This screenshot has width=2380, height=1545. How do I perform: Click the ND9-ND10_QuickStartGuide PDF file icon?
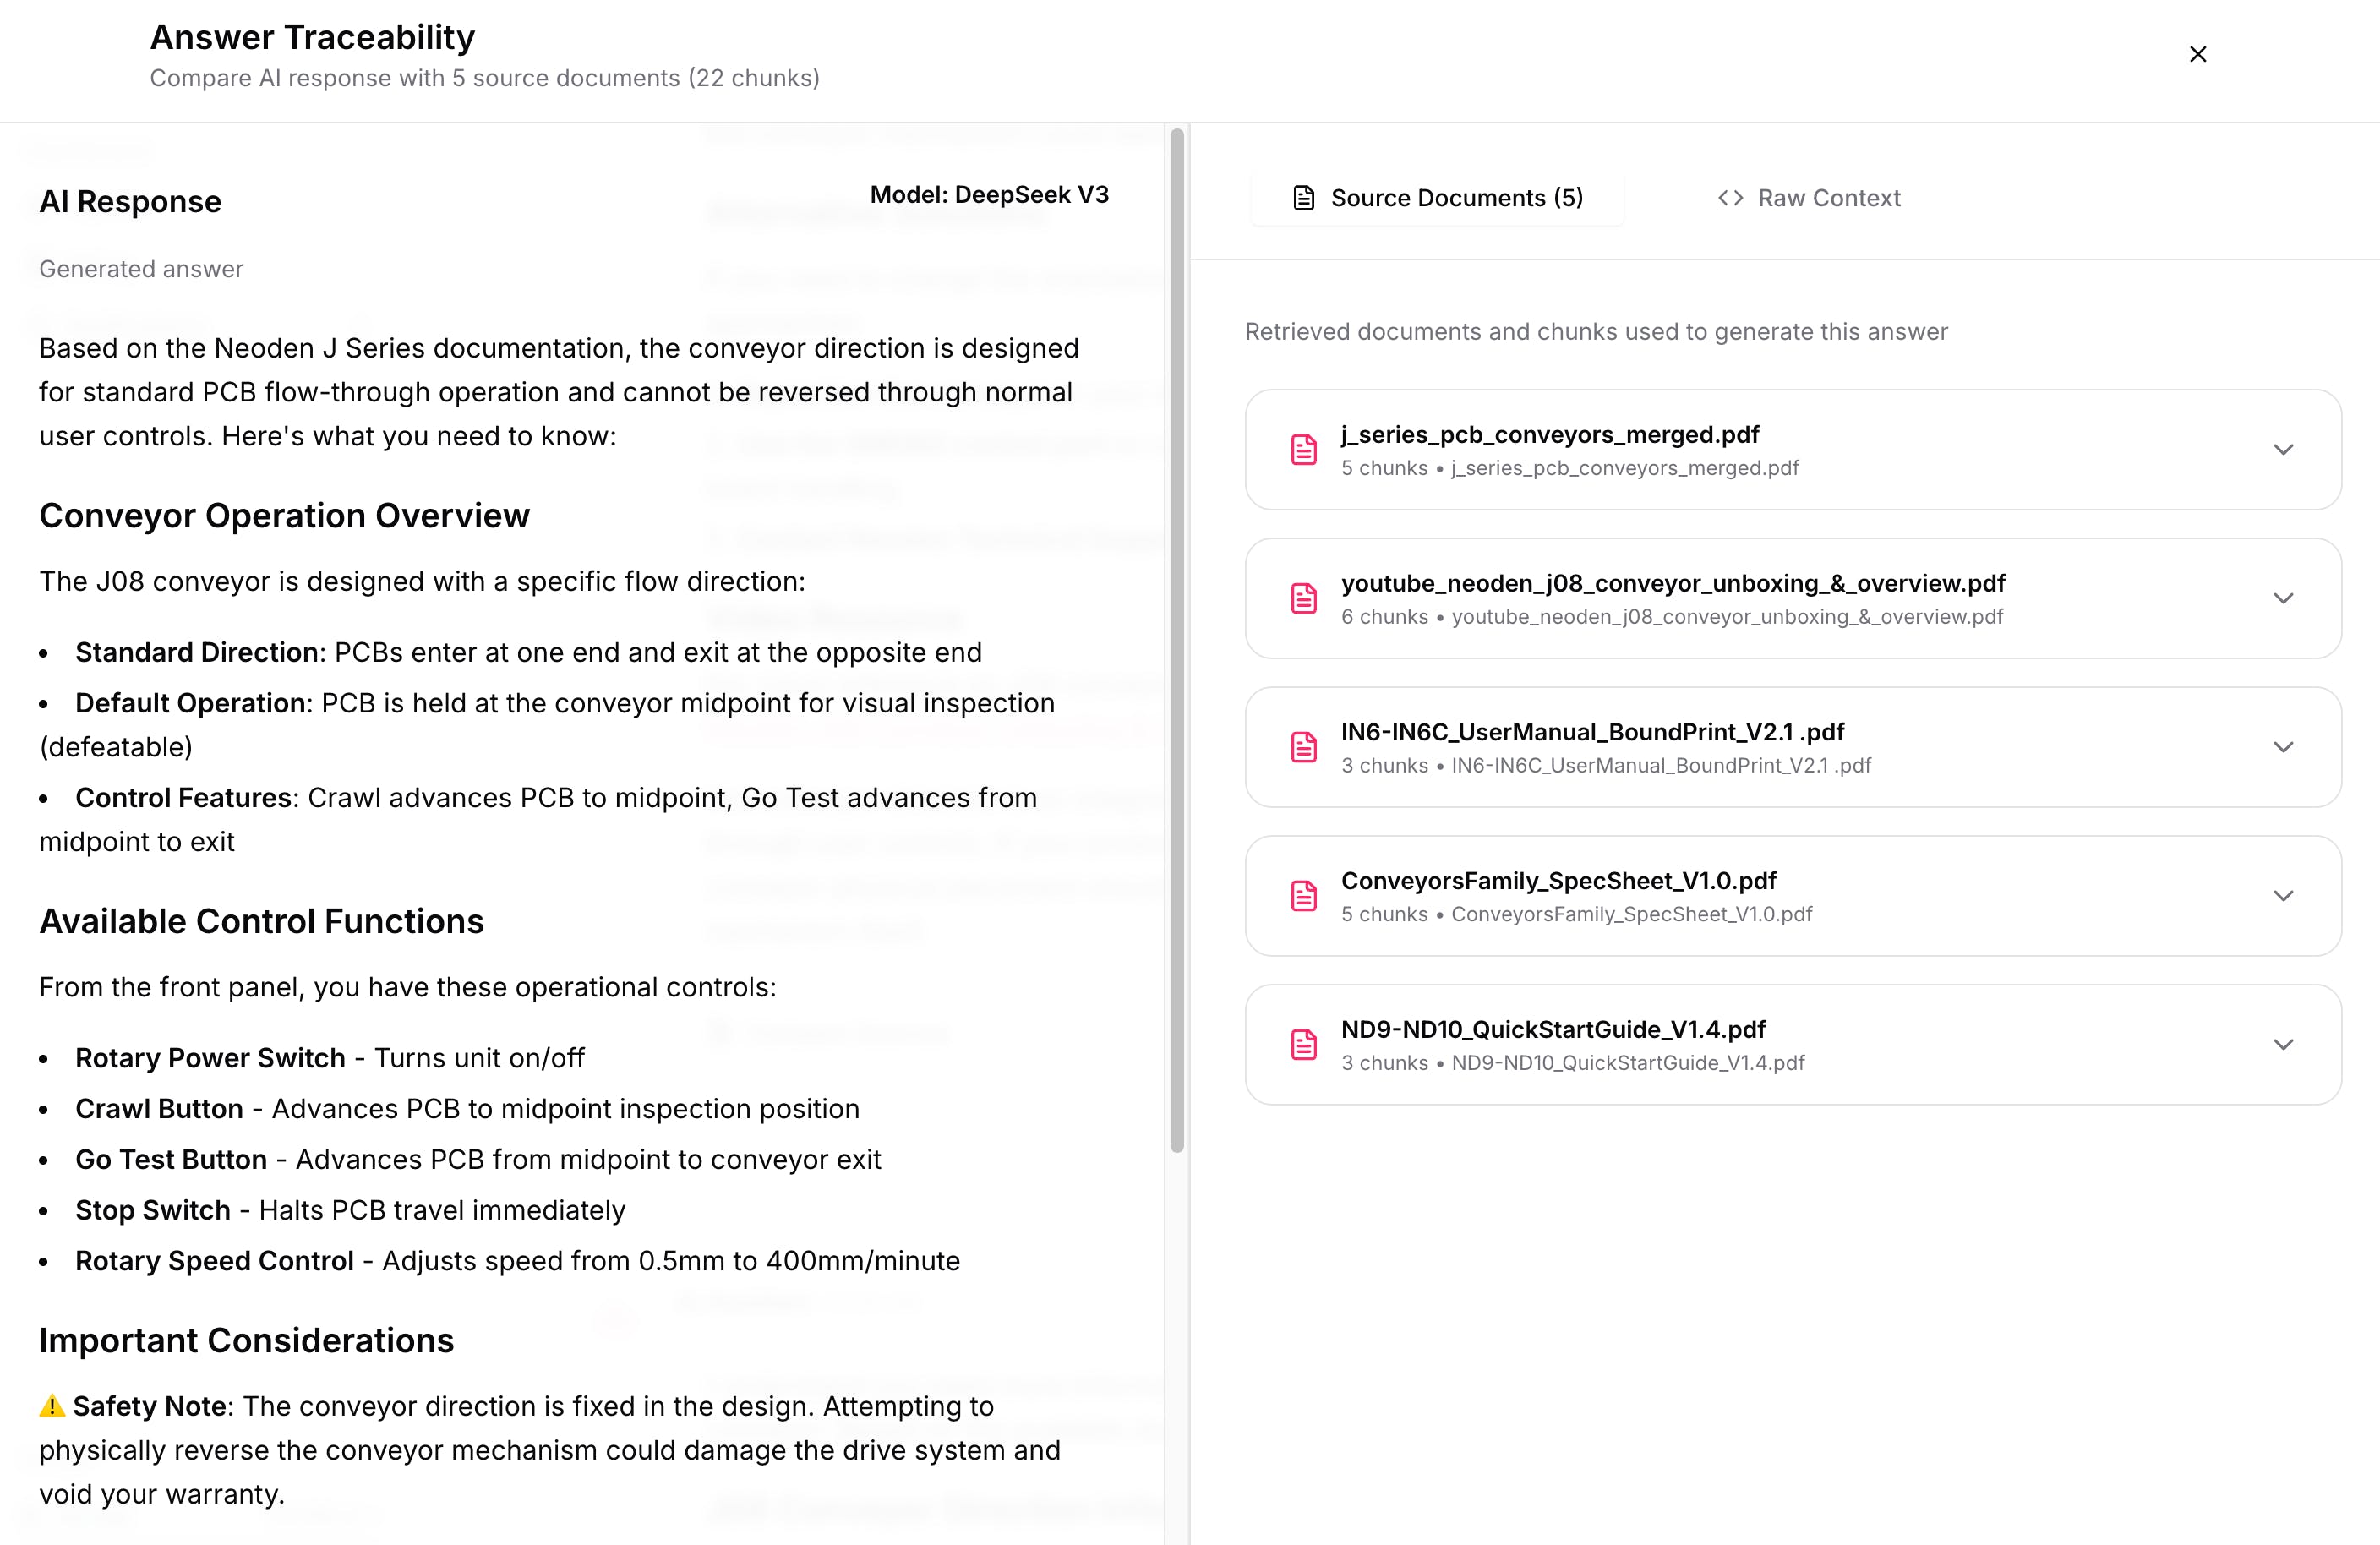[x=1304, y=1044]
